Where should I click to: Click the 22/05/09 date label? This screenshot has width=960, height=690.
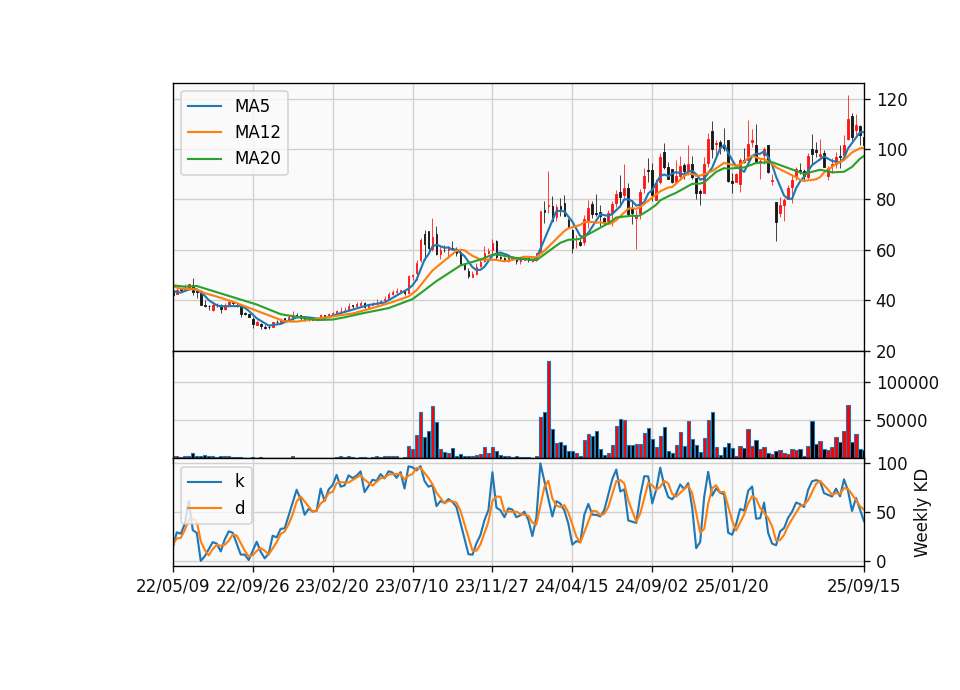[x=173, y=587]
